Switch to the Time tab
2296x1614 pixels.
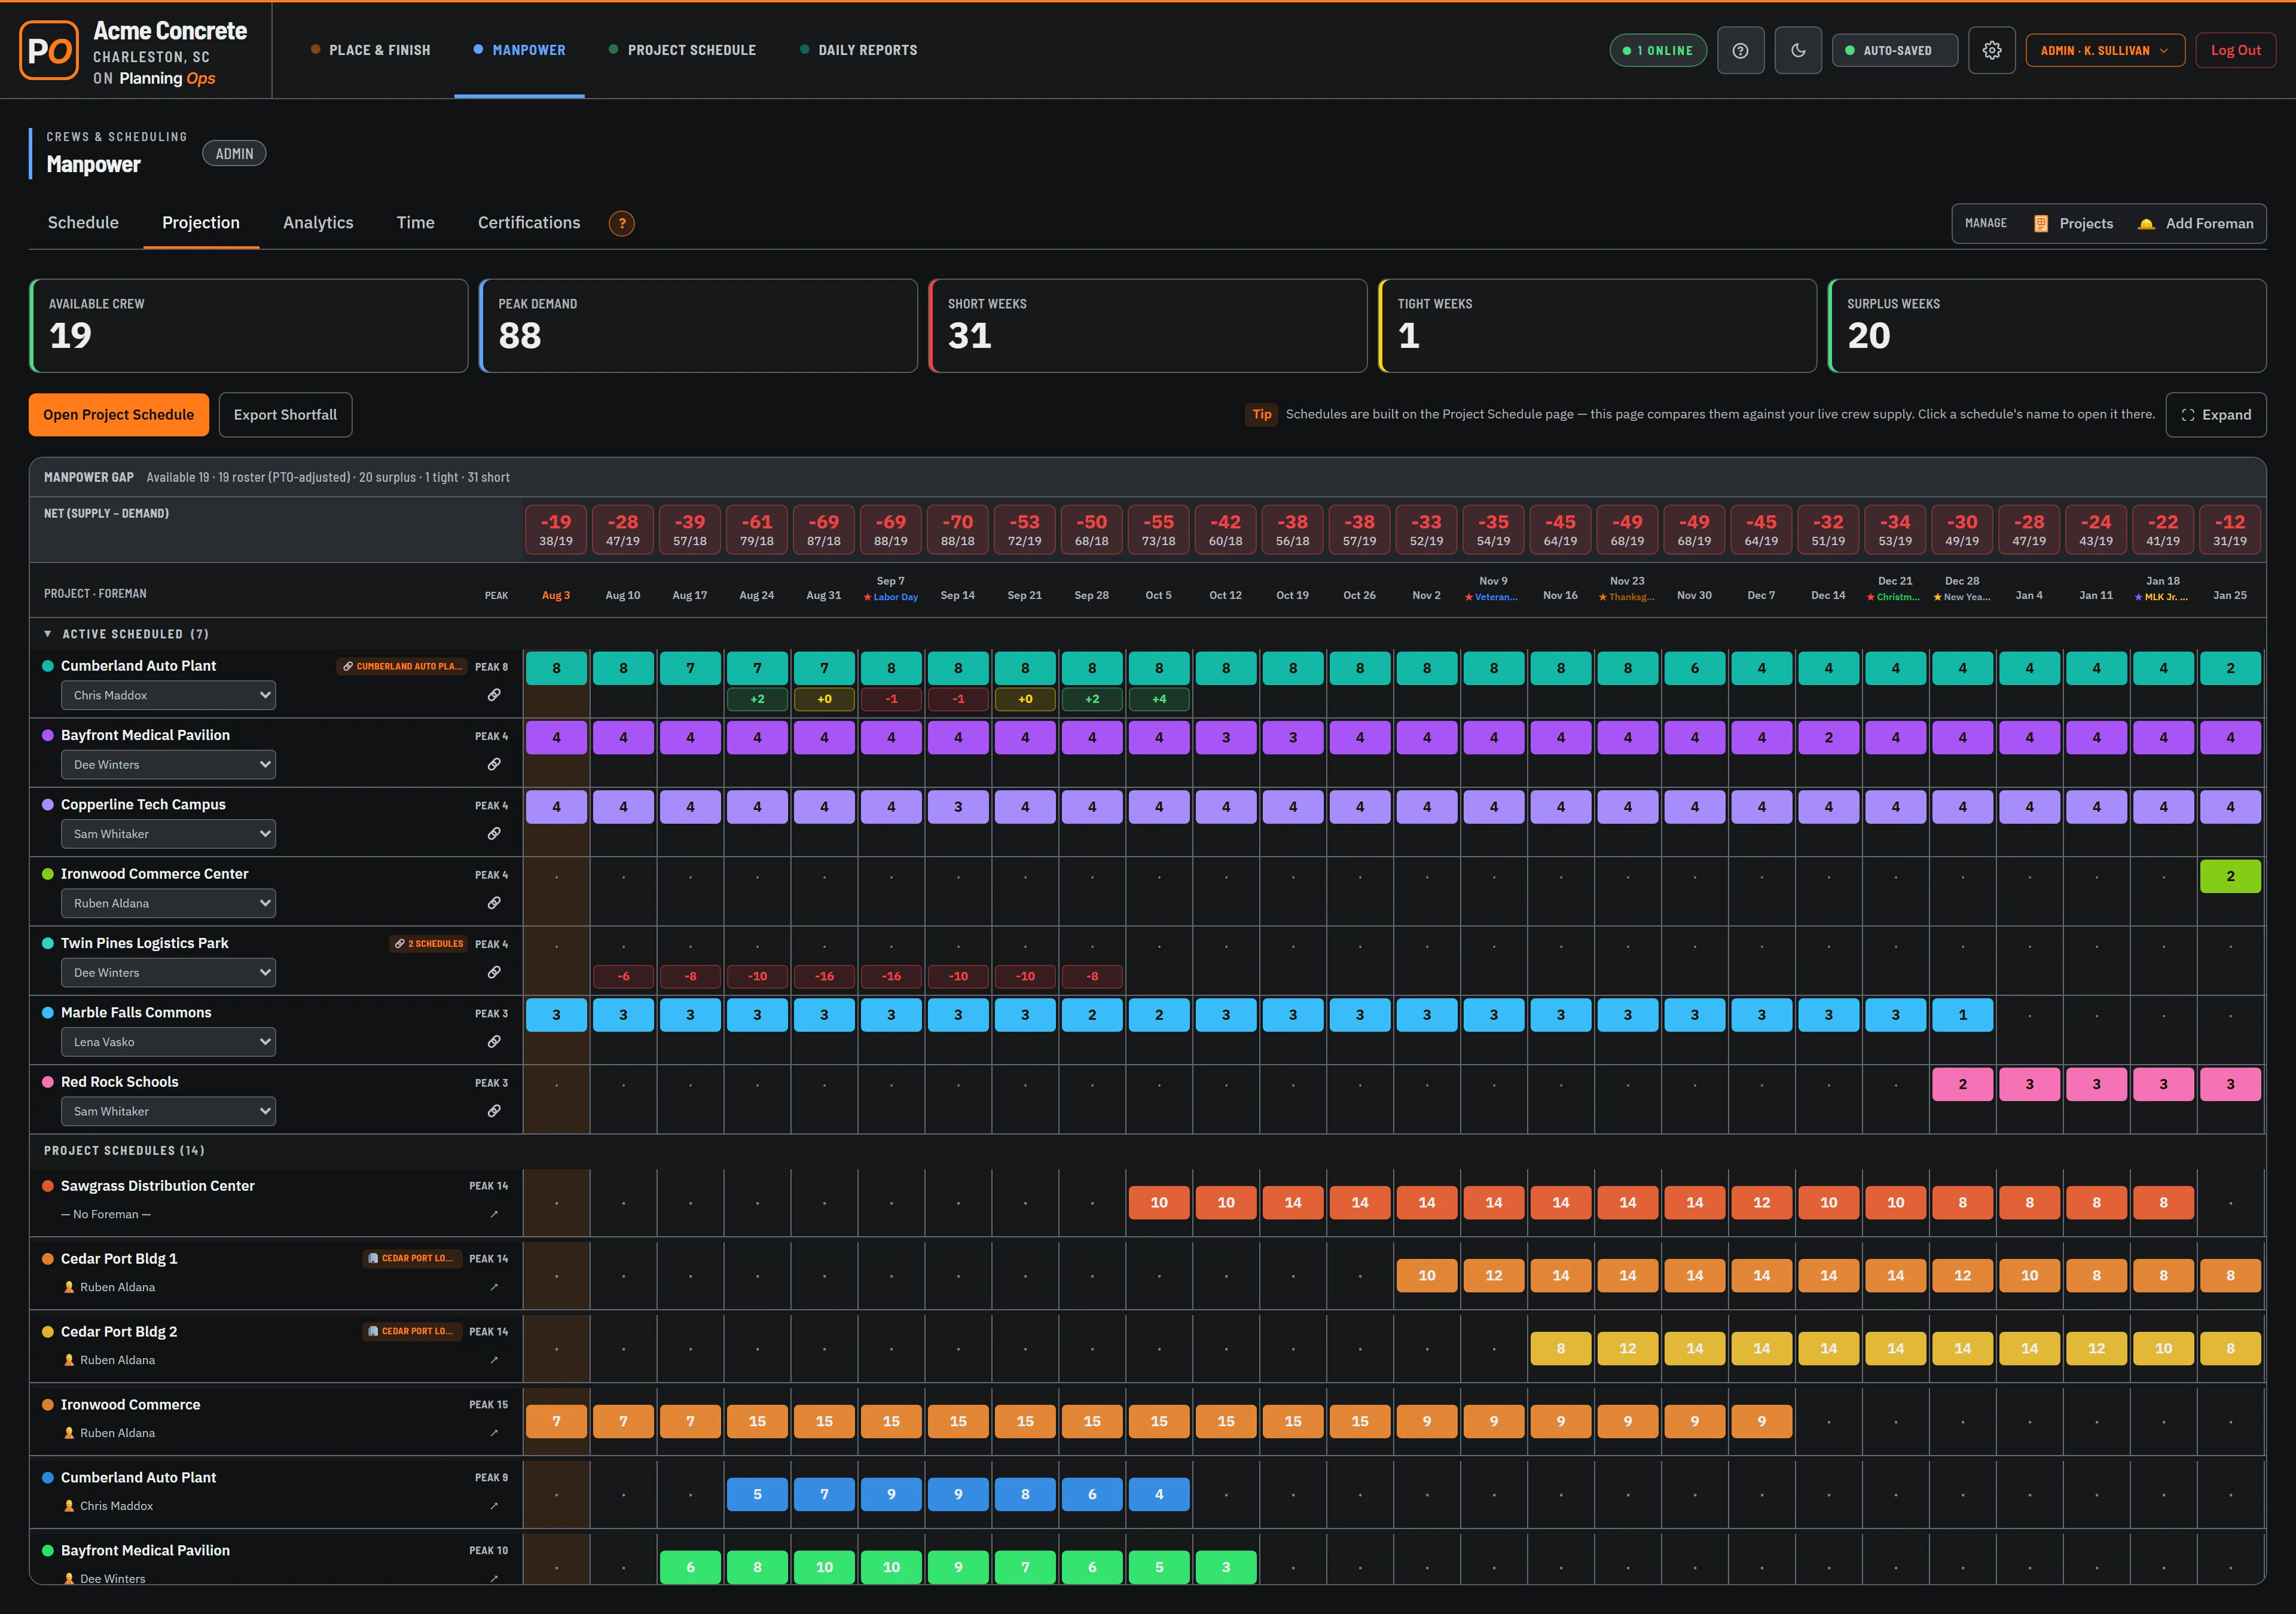pyautogui.click(x=415, y=223)
